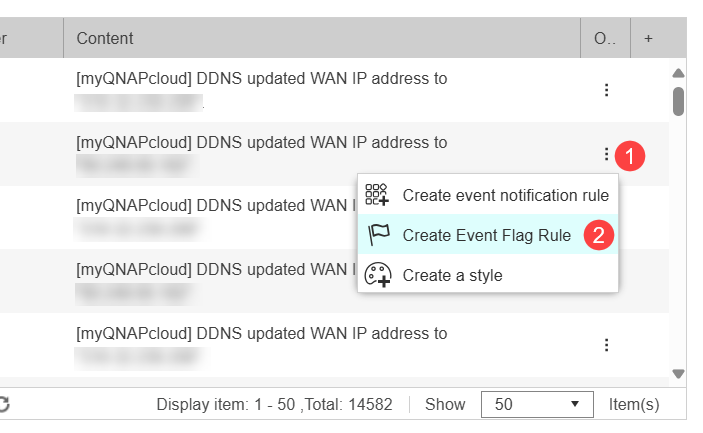Select the second DDNS updated log entry
This screenshot has width=703, height=433.
[x=261, y=143]
